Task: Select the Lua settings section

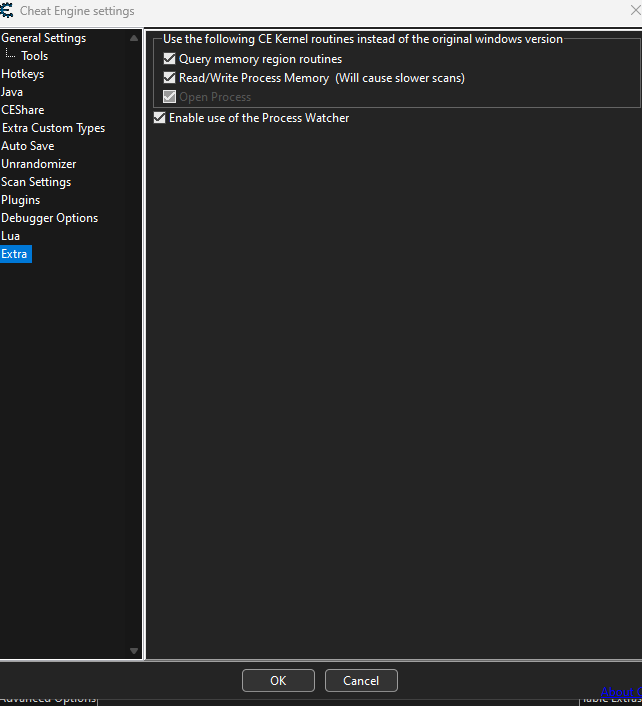Action: [x=10, y=236]
